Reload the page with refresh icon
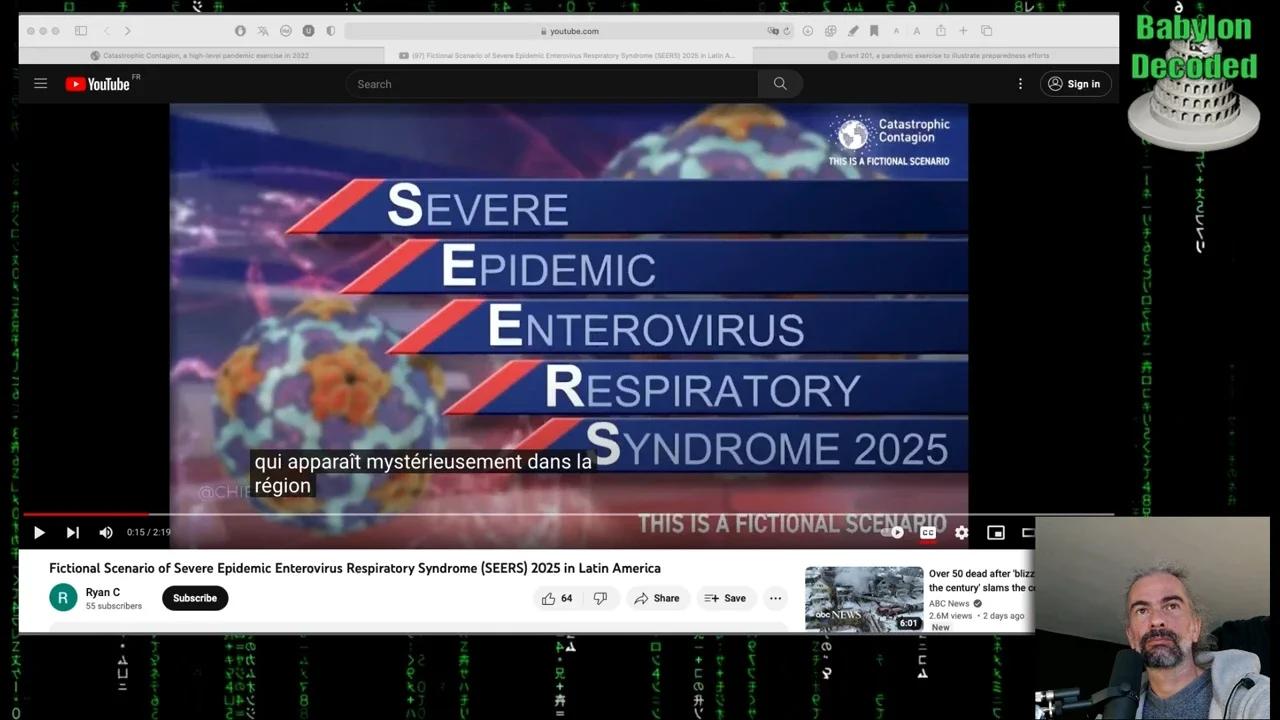The image size is (1280, 720). point(787,31)
